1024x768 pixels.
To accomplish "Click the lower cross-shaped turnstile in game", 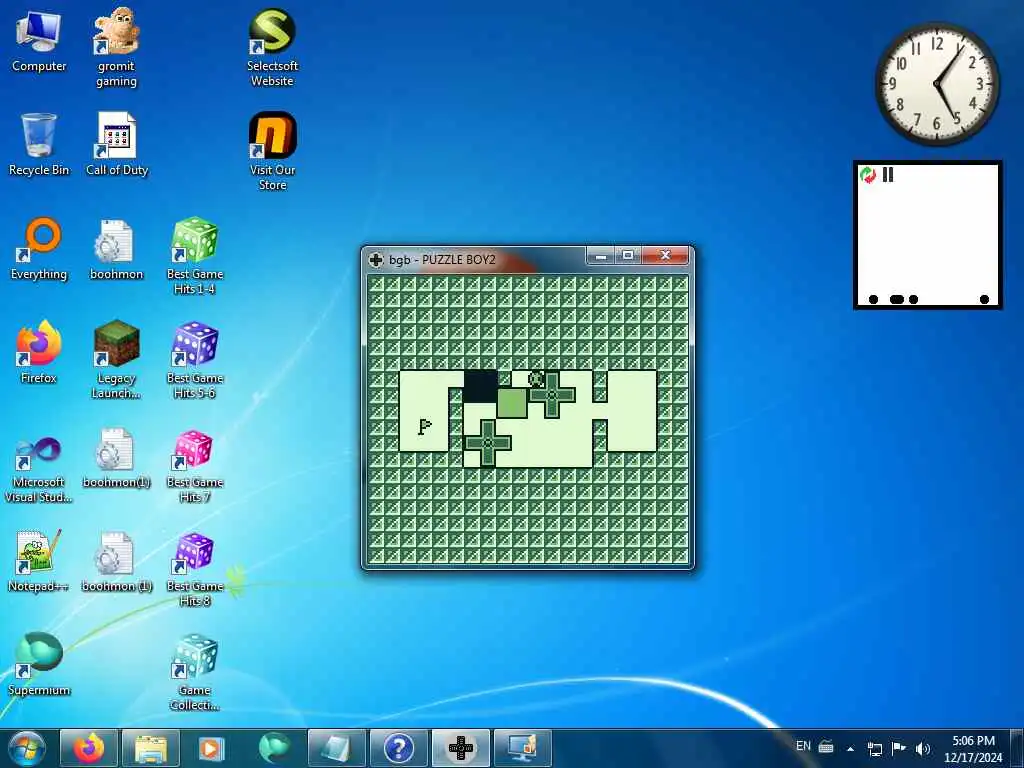I will [x=488, y=443].
